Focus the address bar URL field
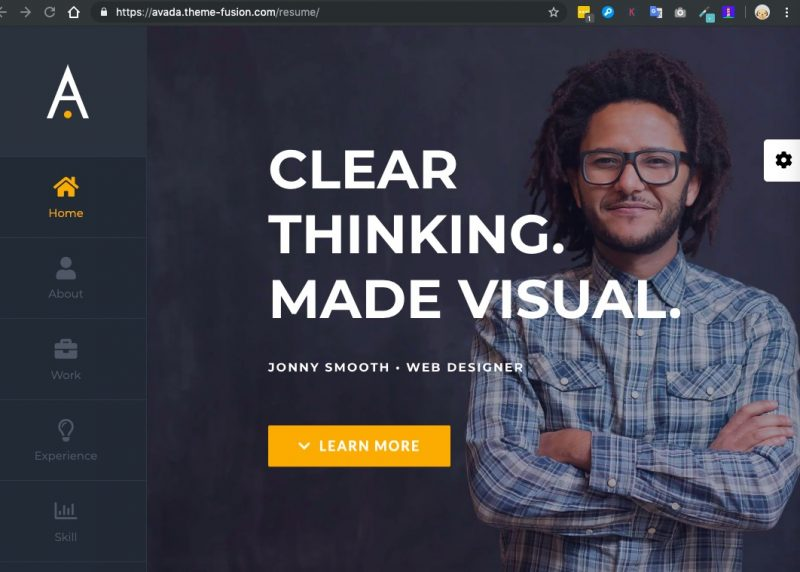The width and height of the screenshot is (800, 572). 327,12
